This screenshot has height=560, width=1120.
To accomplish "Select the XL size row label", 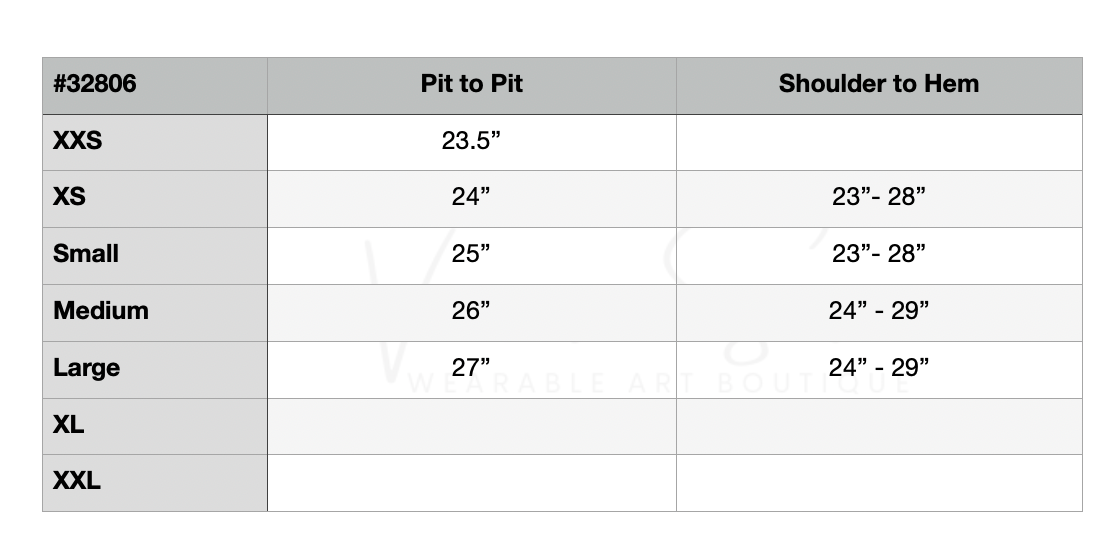I will (x=69, y=425).
